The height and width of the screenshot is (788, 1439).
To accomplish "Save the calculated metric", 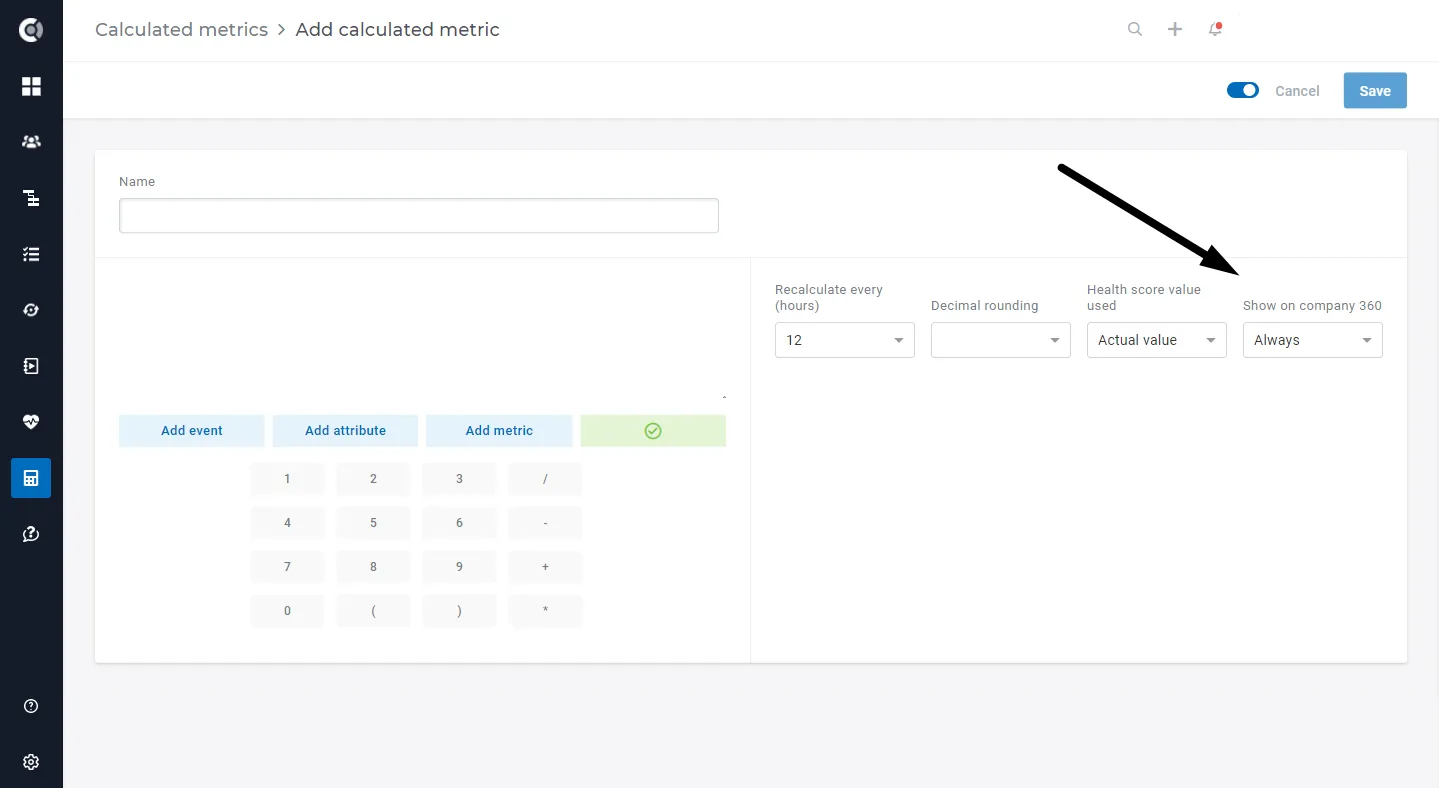I will [1375, 91].
